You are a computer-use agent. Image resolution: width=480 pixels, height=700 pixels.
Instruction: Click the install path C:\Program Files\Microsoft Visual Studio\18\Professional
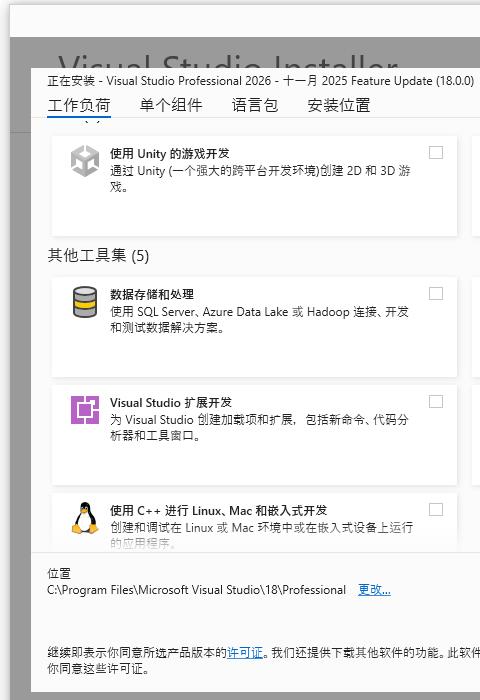(196, 590)
